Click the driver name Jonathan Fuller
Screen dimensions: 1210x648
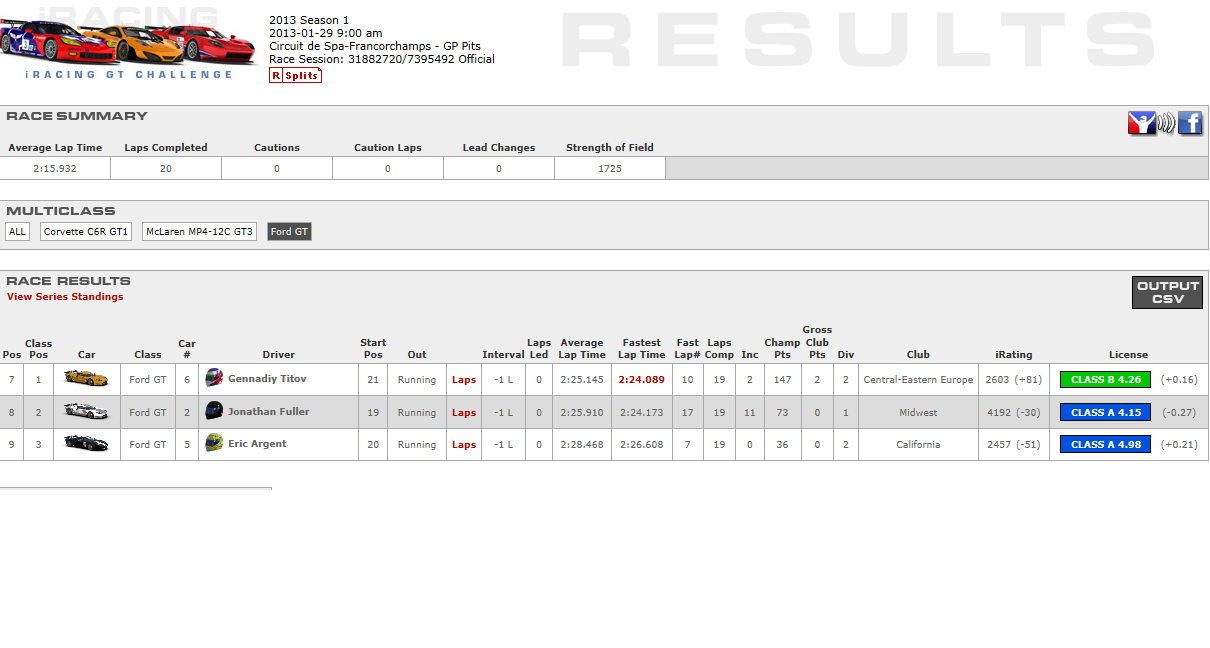(268, 411)
